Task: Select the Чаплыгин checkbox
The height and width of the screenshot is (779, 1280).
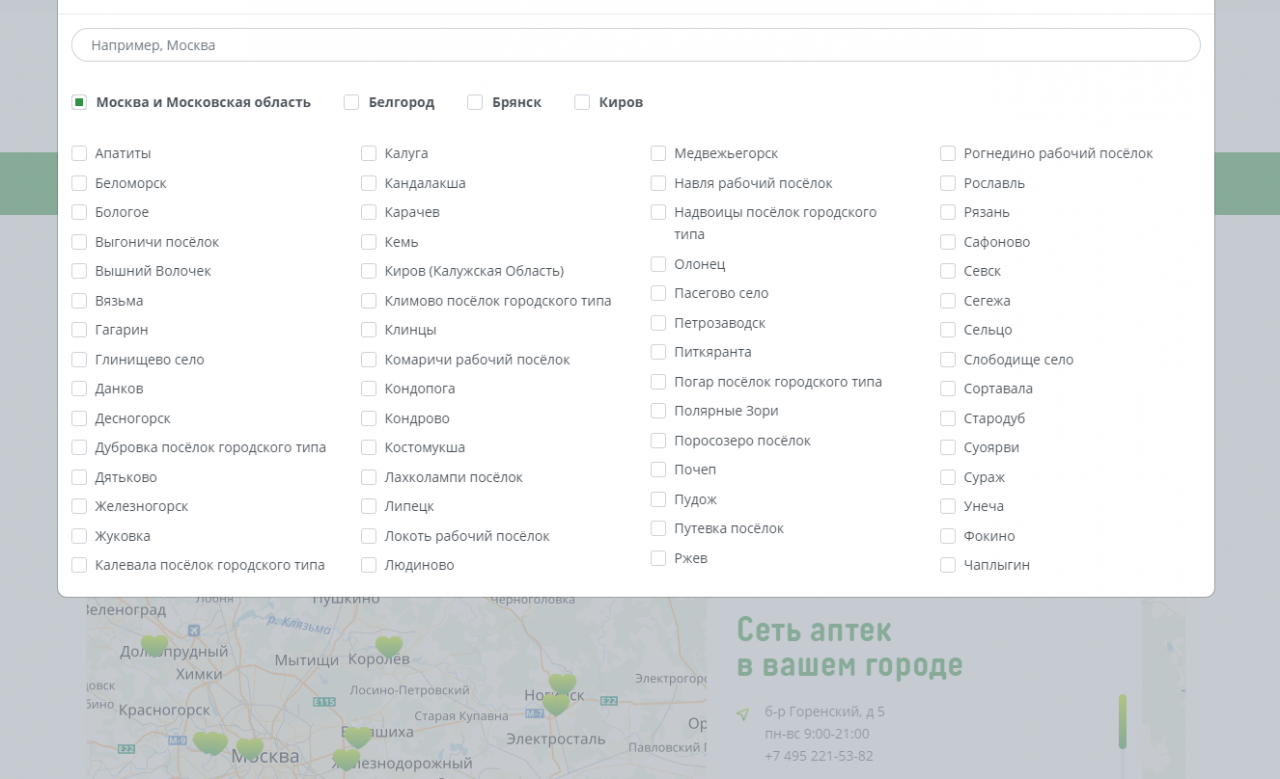Action: (948, 565)
